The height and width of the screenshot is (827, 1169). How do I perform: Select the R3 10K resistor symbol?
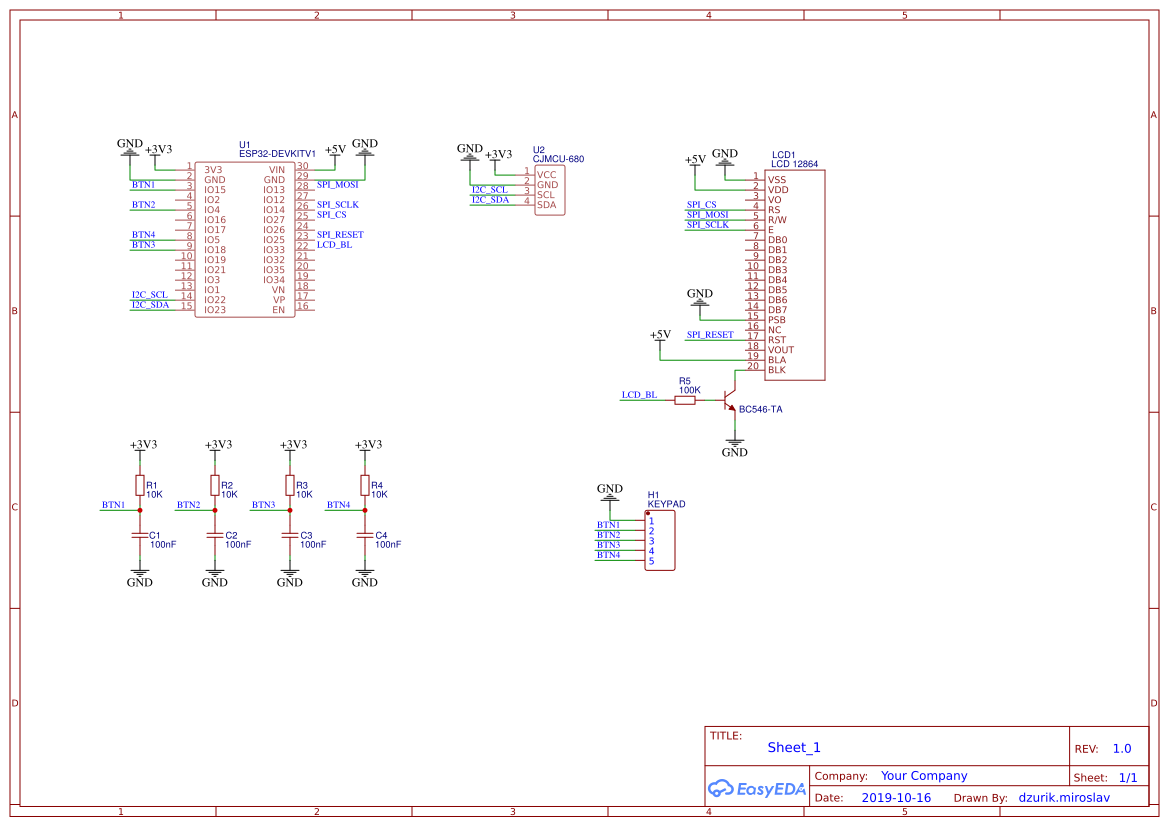click(x=290, y=484)
